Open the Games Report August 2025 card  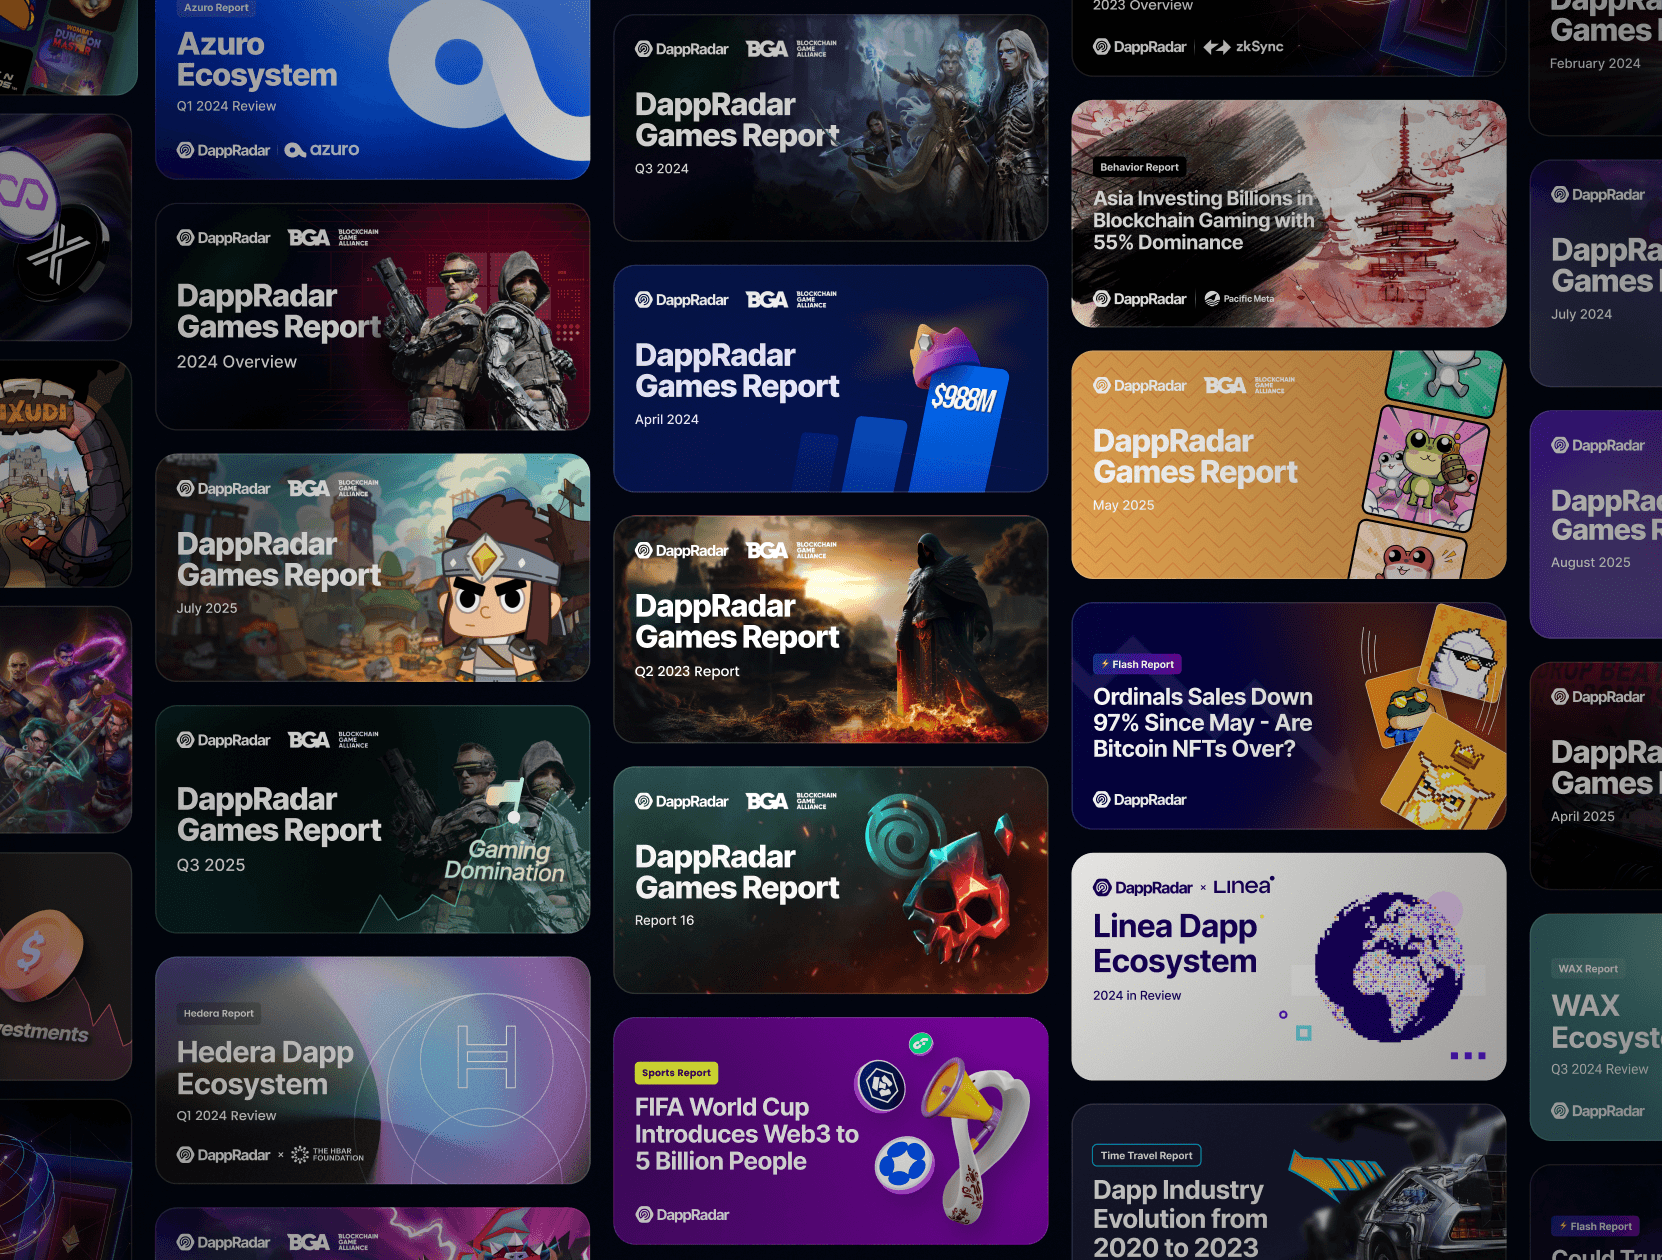[1596, 524]
